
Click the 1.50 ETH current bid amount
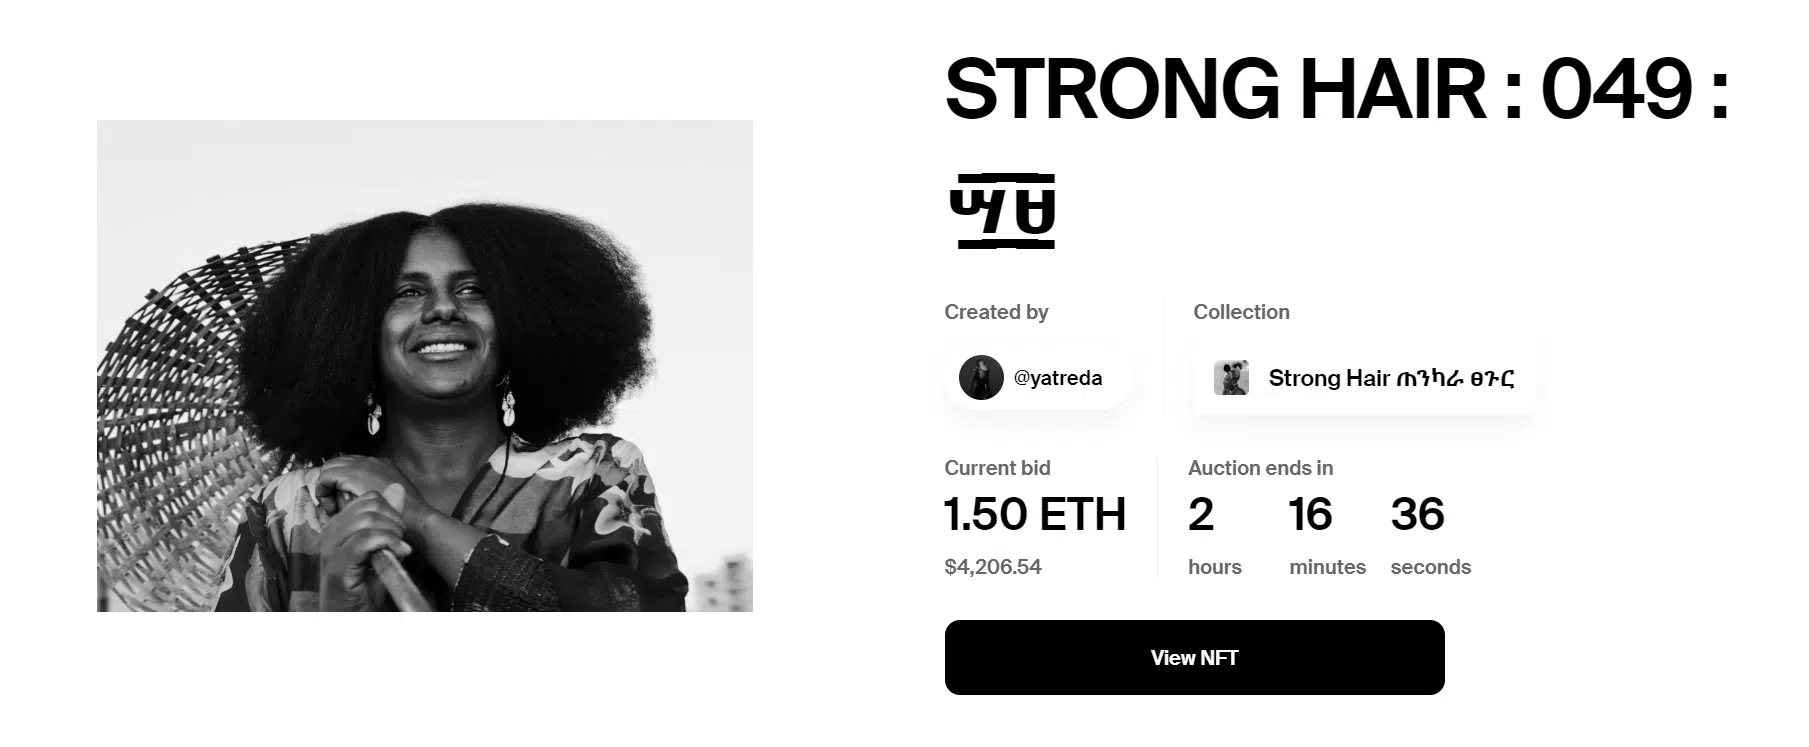[1035, 514]
